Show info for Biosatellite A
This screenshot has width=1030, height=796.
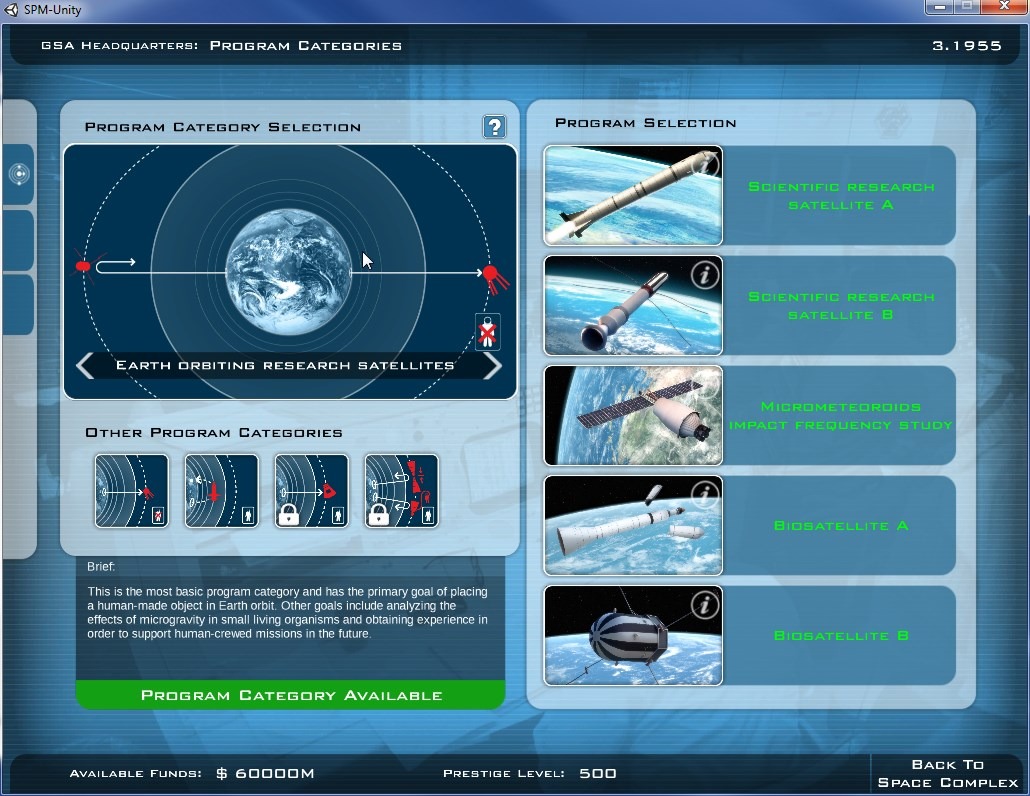click(705, 495)
